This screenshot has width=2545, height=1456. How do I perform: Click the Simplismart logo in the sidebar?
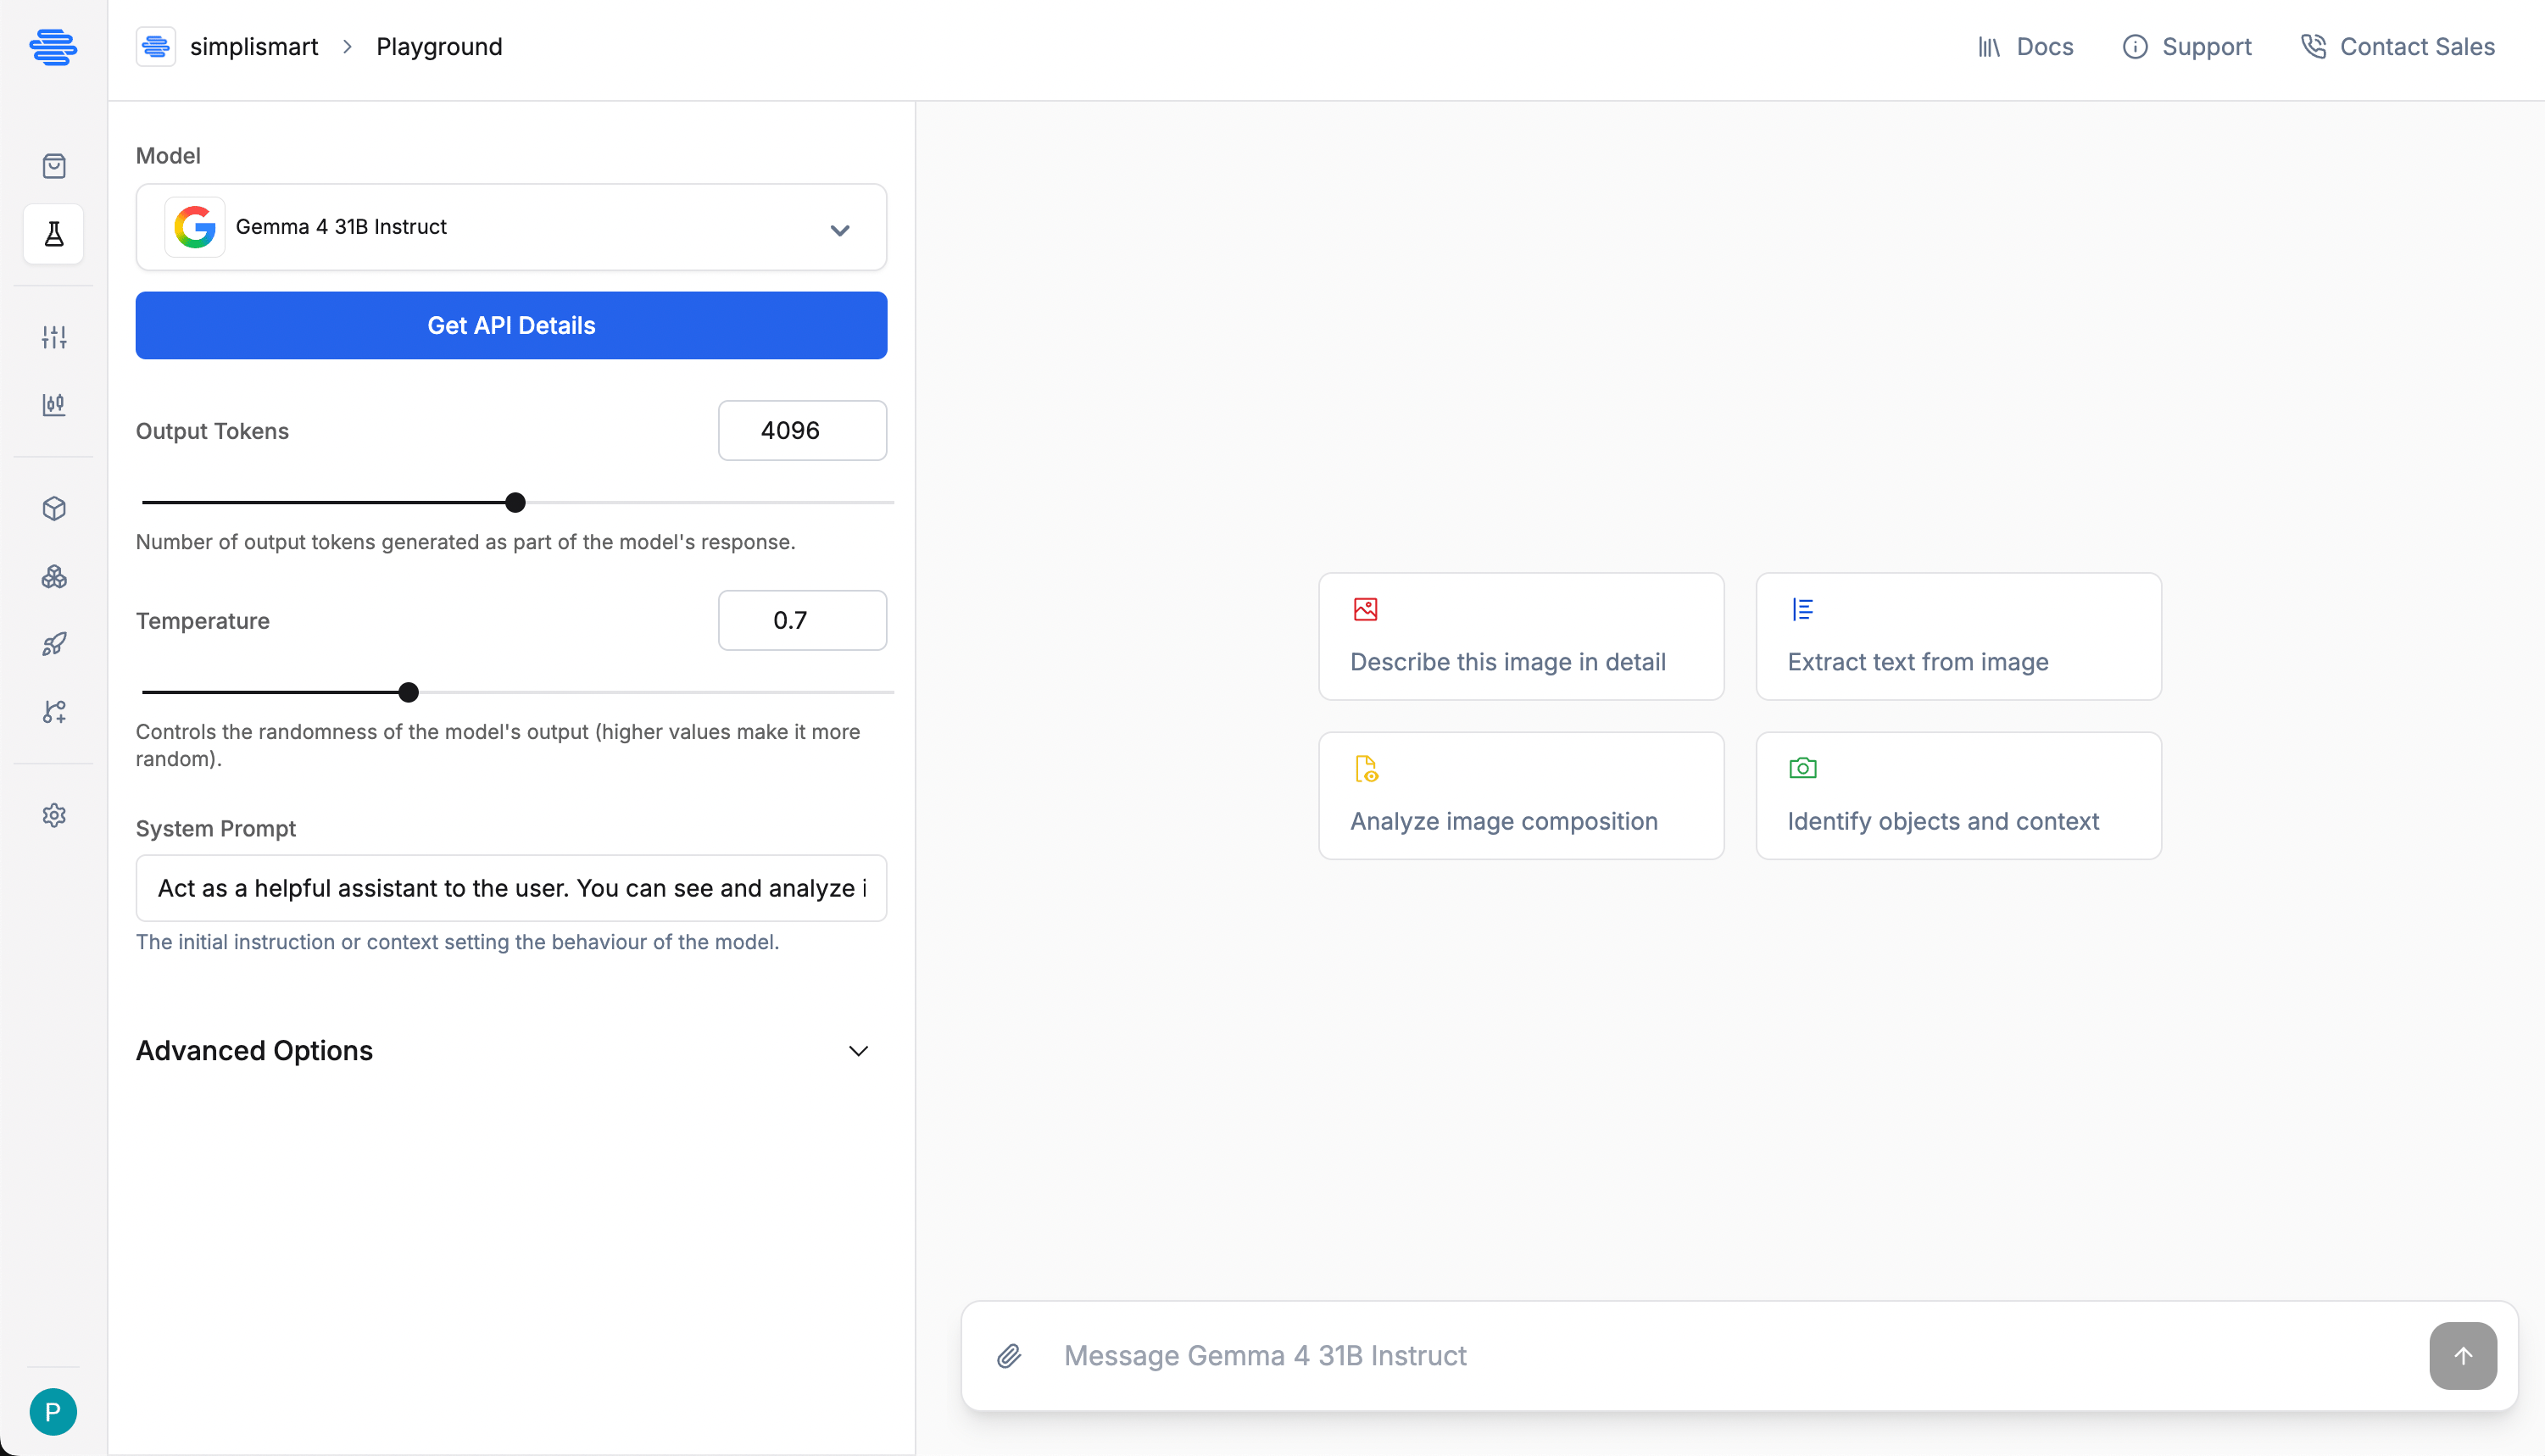[x=53, y=46]
